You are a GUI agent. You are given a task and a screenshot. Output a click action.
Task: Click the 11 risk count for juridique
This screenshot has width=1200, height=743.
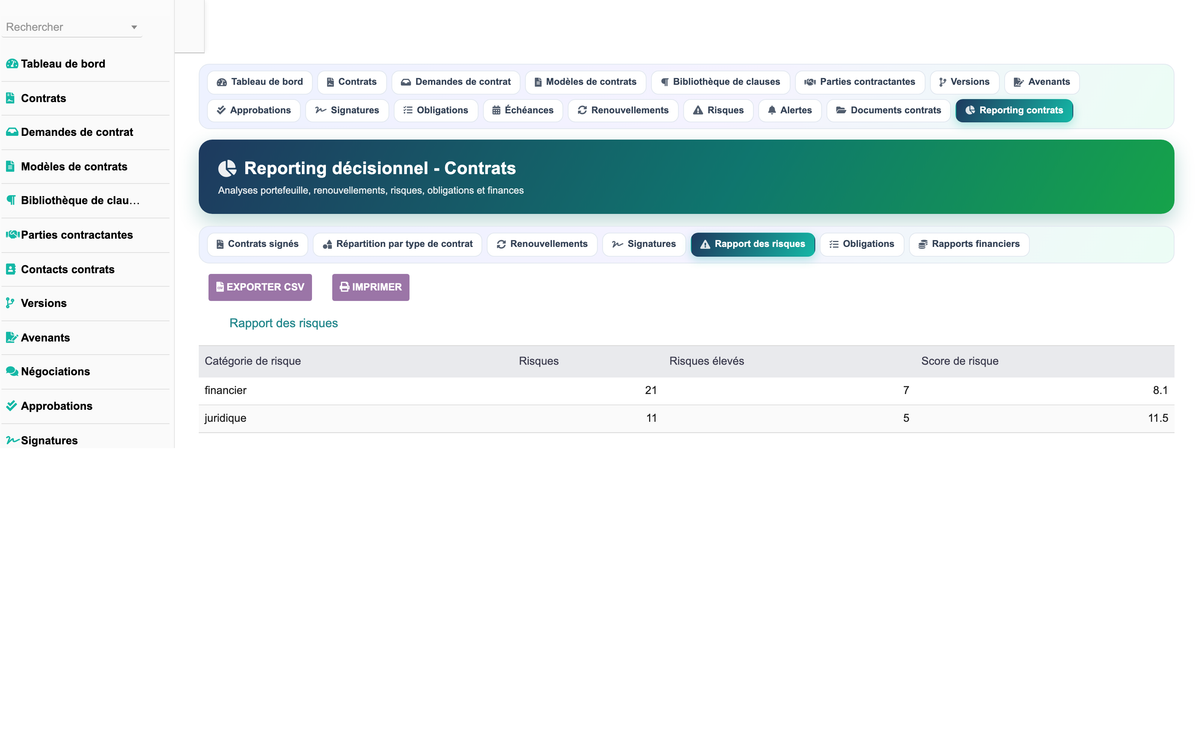(651, 418)
